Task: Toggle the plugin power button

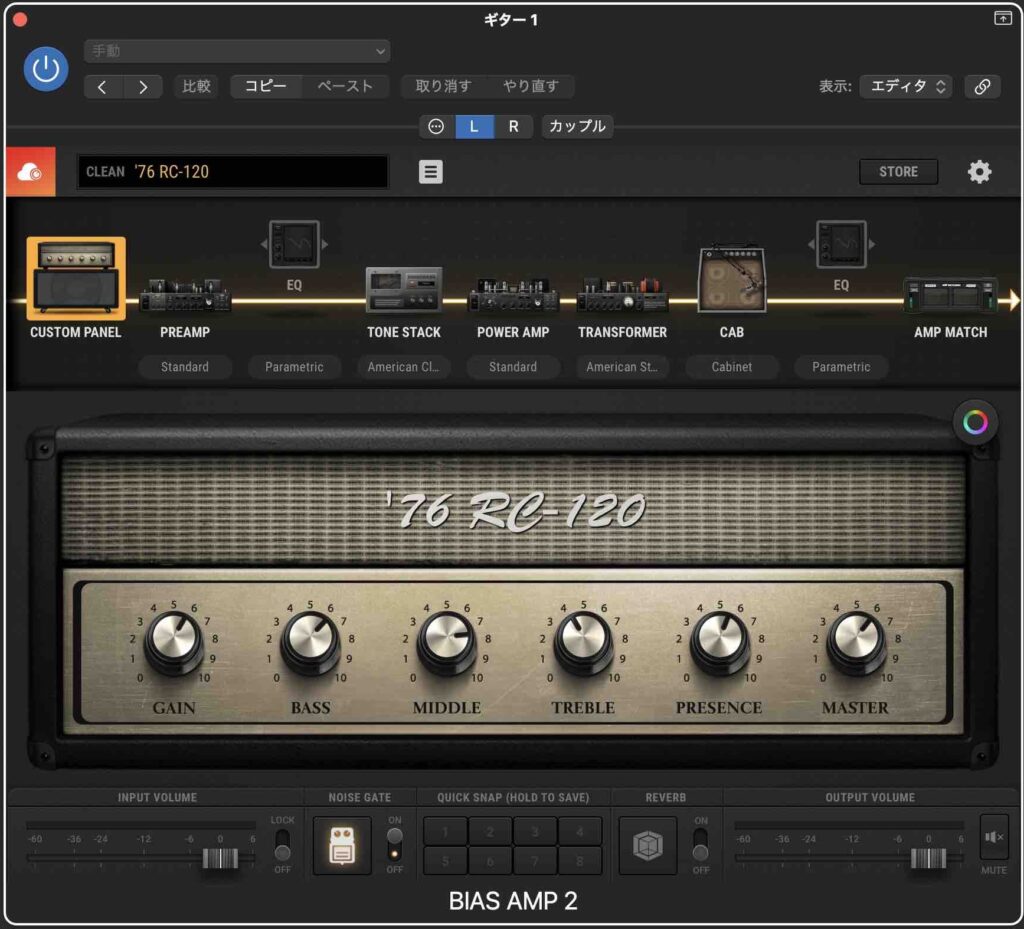Action: coord(46,69)
